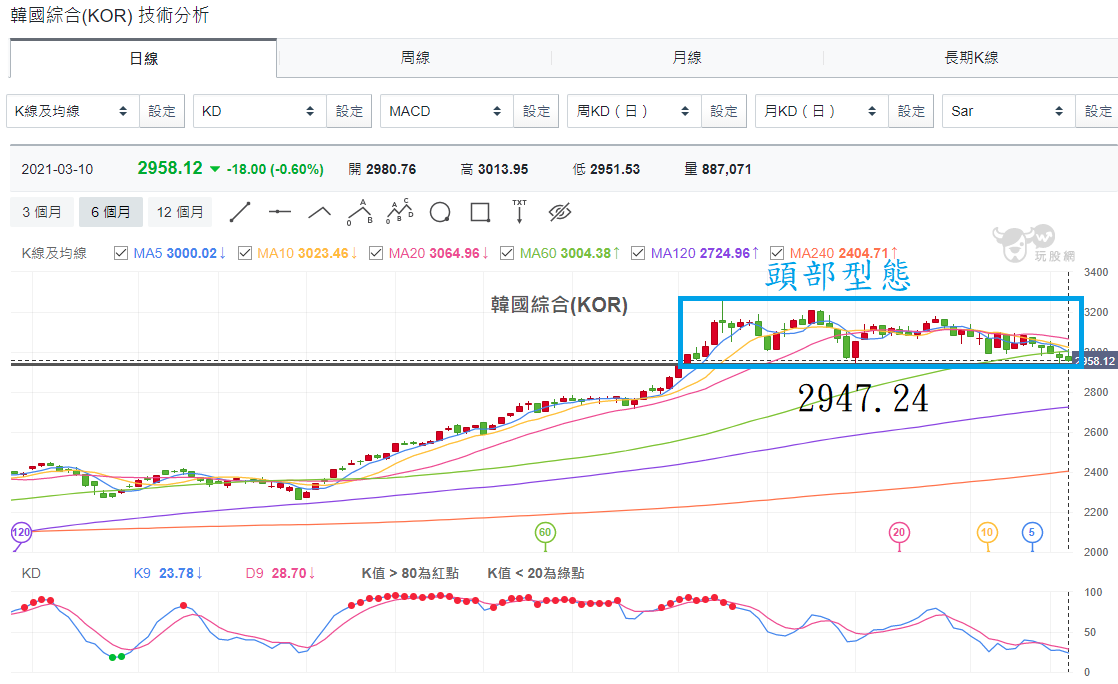The image size is (1118, 684).
Task: Uncheck the MA240 moving average checkbox
Action: (x=777, y=253)
